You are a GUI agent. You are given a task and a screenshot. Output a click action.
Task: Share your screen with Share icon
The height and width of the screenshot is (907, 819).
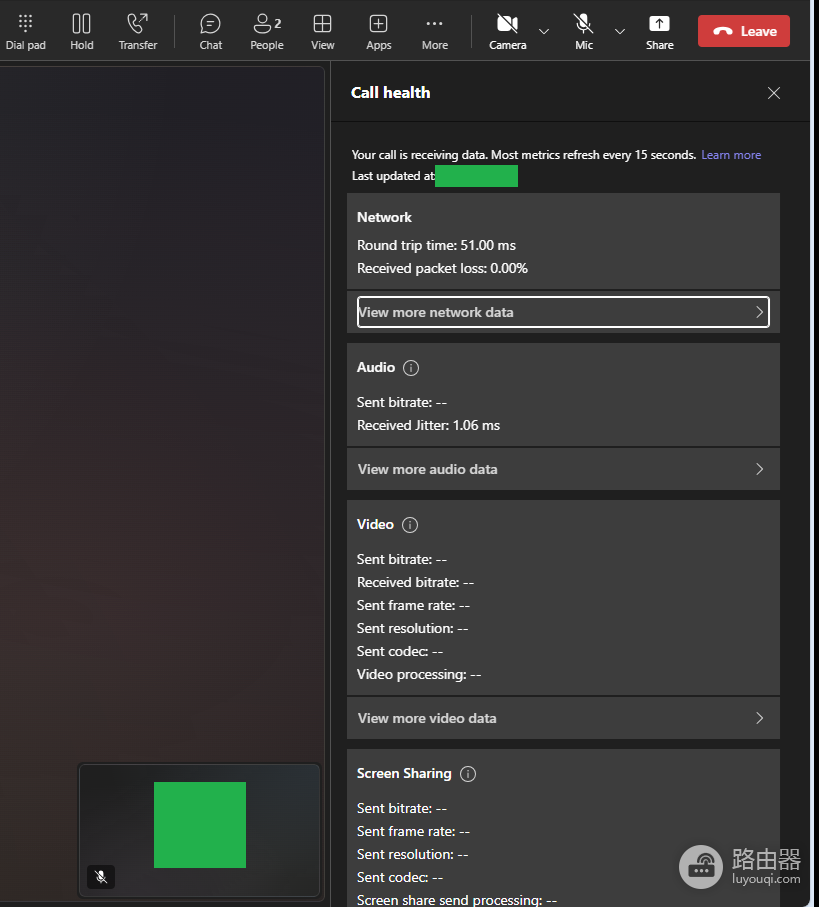[659, 32]
